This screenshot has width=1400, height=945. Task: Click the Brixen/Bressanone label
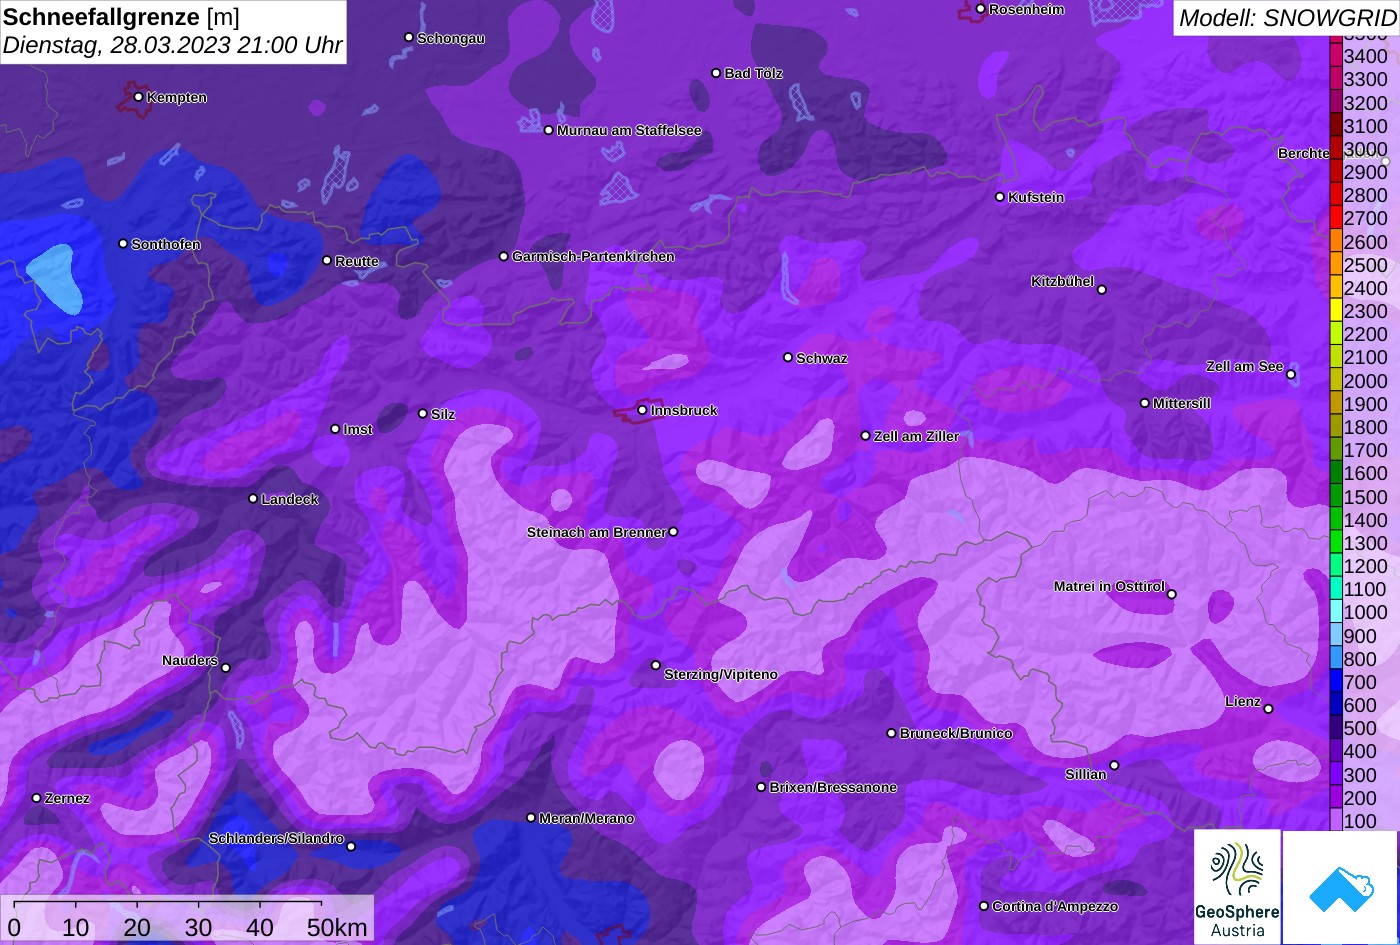pos(833,787)
